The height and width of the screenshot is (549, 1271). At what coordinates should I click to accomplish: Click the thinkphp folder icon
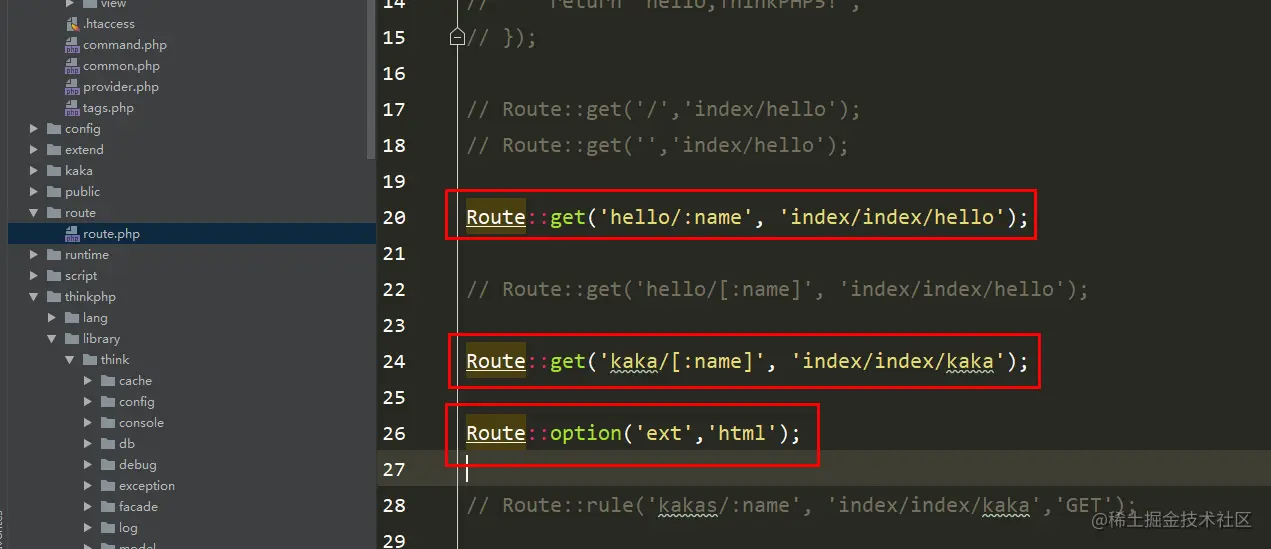click(x=54, y=297)
